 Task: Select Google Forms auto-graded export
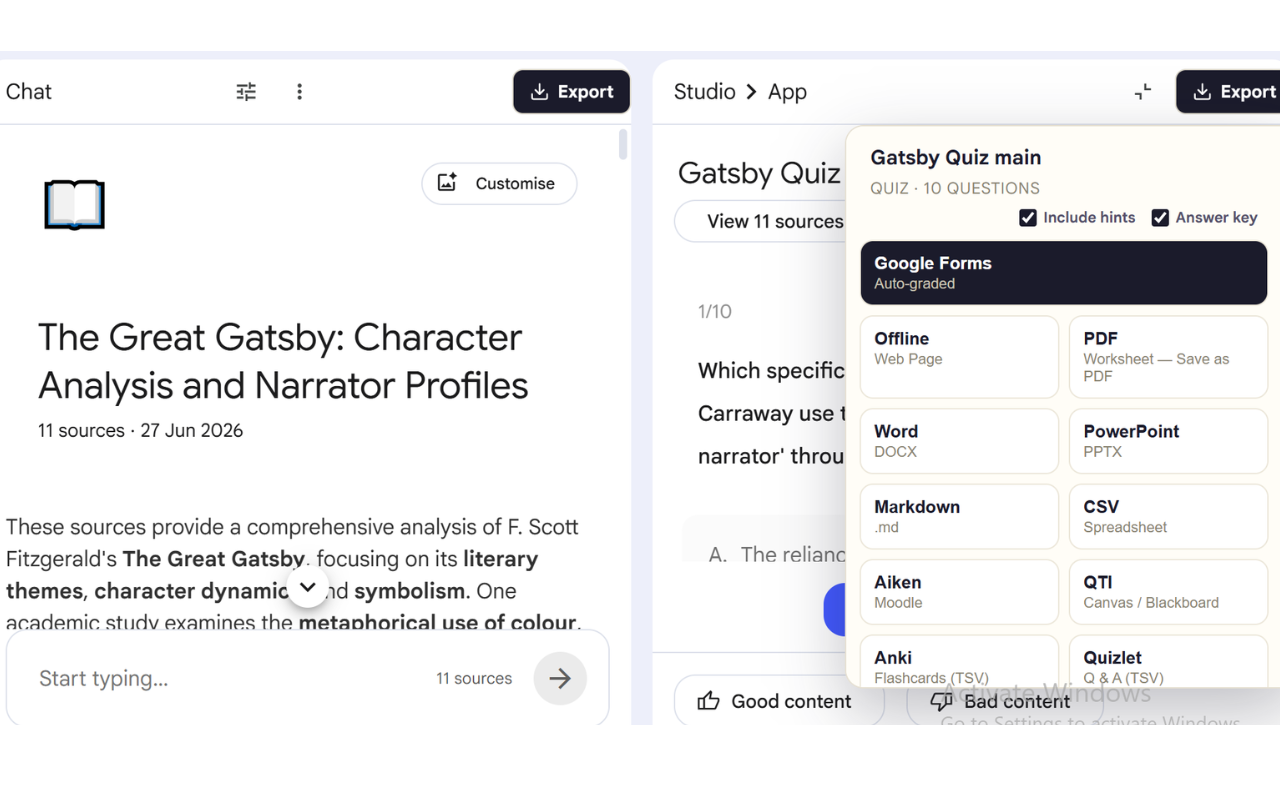pyautogui.click(x=1064, y=273)
